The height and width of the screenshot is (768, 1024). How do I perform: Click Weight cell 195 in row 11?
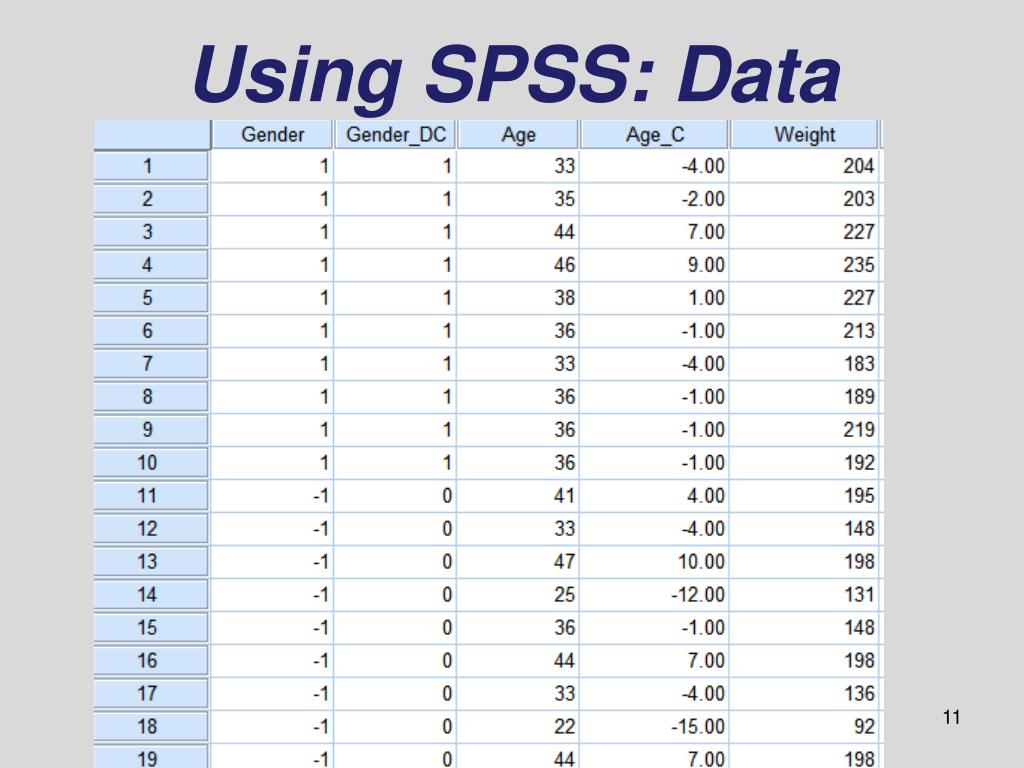click(804, 496)
